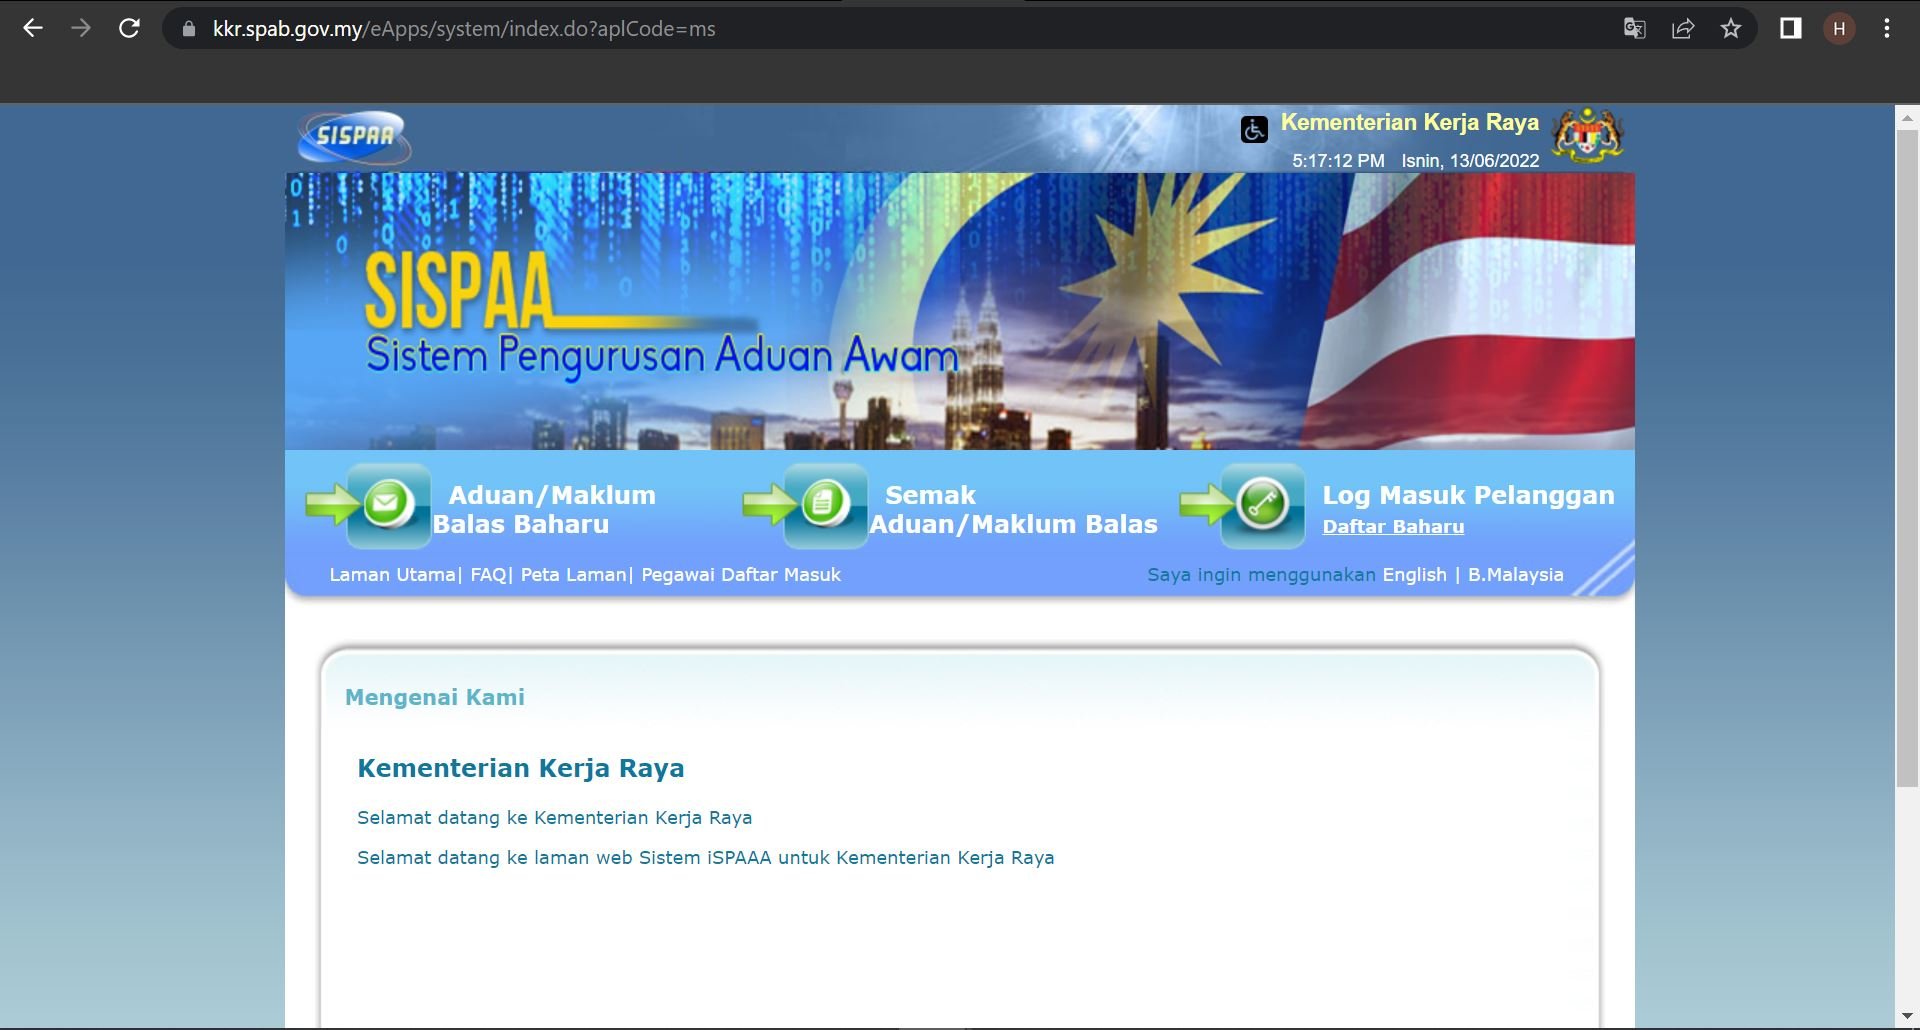This screenshot has width=1920, height=1030.
Task: Click the green envelope Aduan icon
Action: pos(388,505)
